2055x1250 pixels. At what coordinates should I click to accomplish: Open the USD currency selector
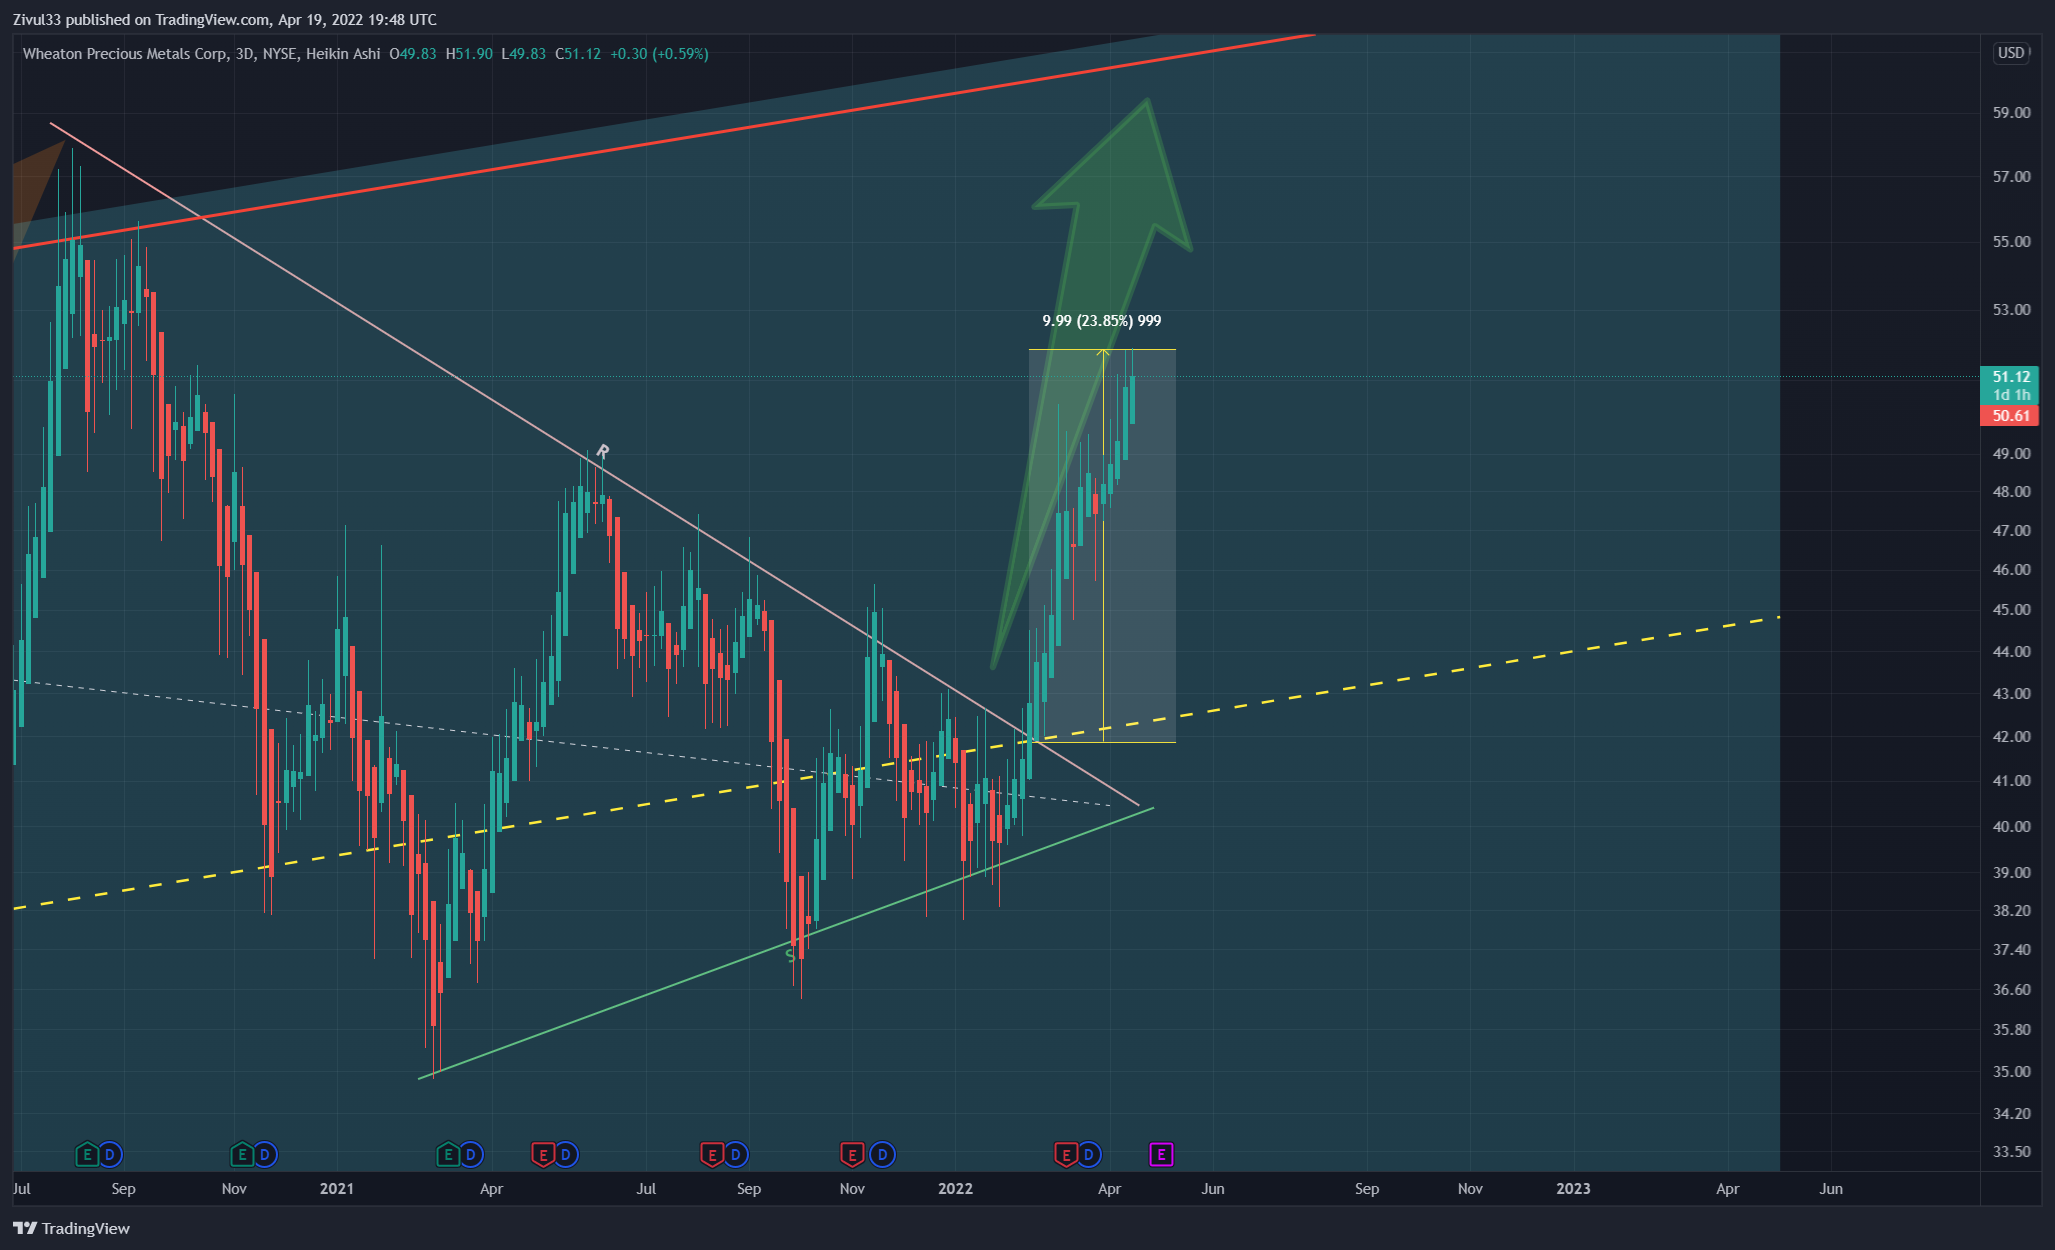click(x=2011, y=53)
